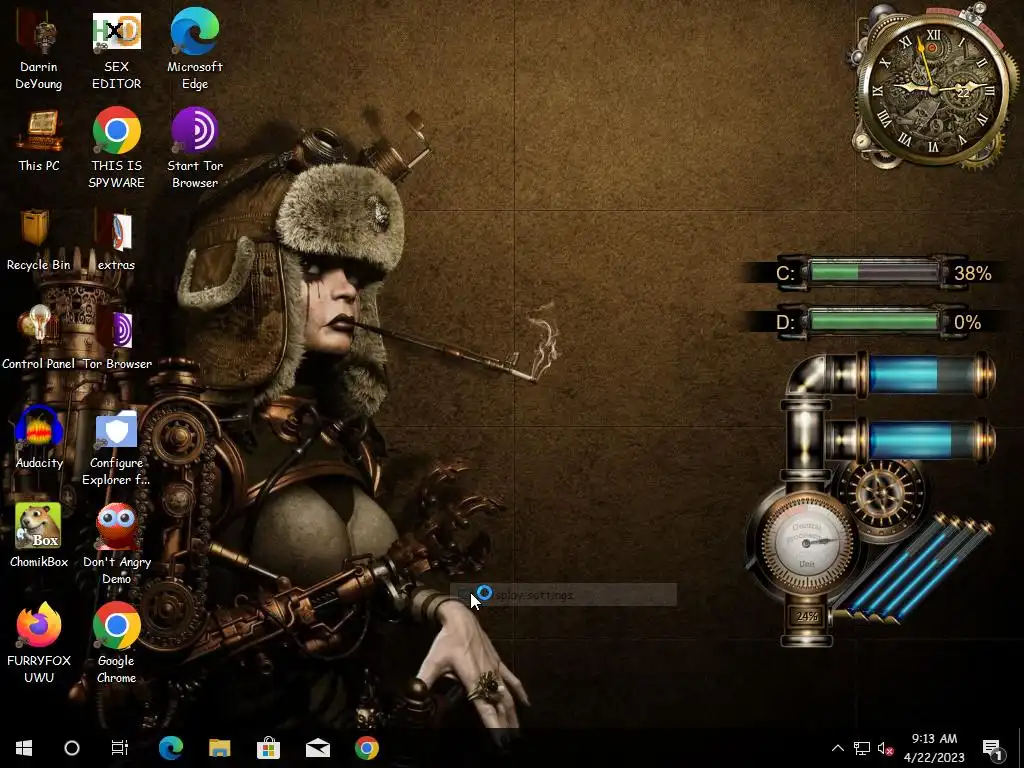Click the CPU gauge dial widget
The image size is (1024, 768).
pyautogui.click(x=807, y=541)
